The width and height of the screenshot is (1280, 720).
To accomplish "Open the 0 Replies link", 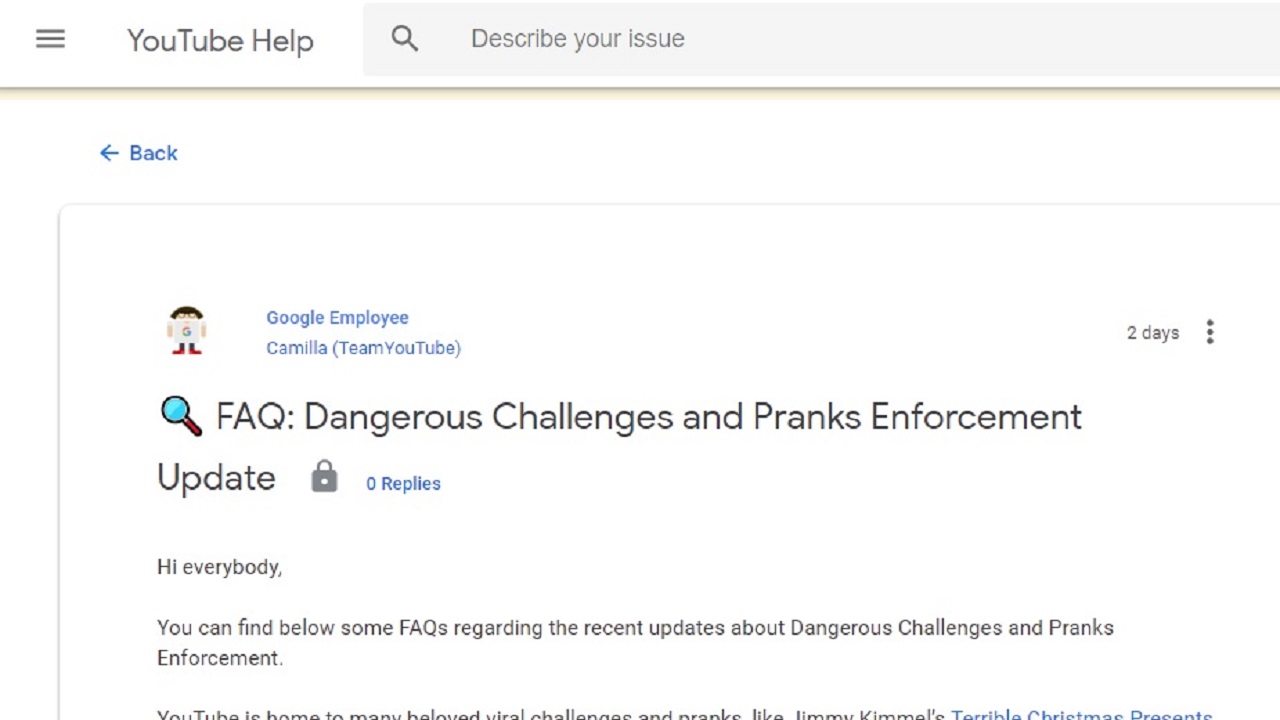I will [x=403, y=483].
